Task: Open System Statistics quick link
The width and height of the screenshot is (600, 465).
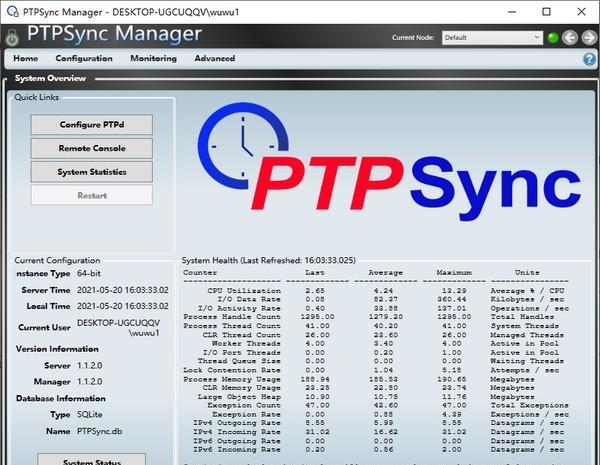Action: click(x=92, y=172)
